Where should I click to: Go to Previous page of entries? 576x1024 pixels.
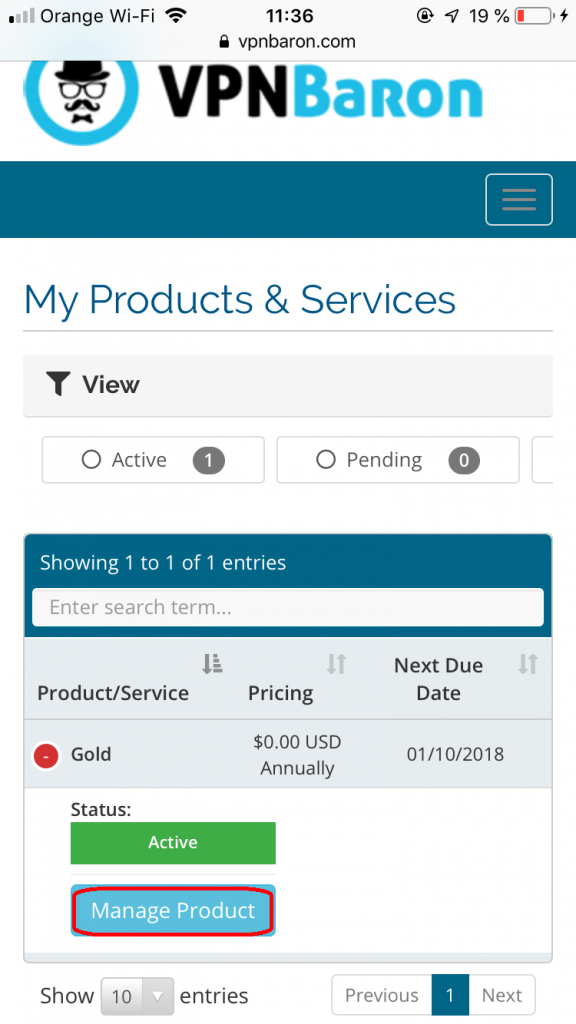(x=381, y=995)
